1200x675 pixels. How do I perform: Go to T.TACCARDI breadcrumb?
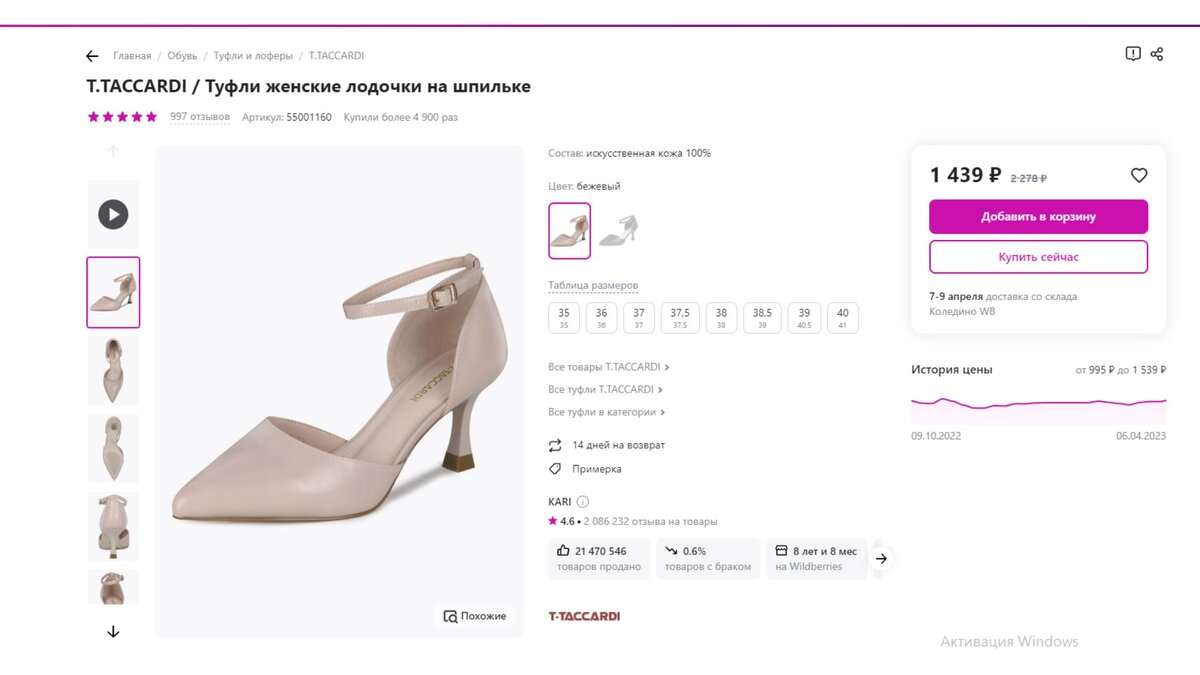click(336, 56)
